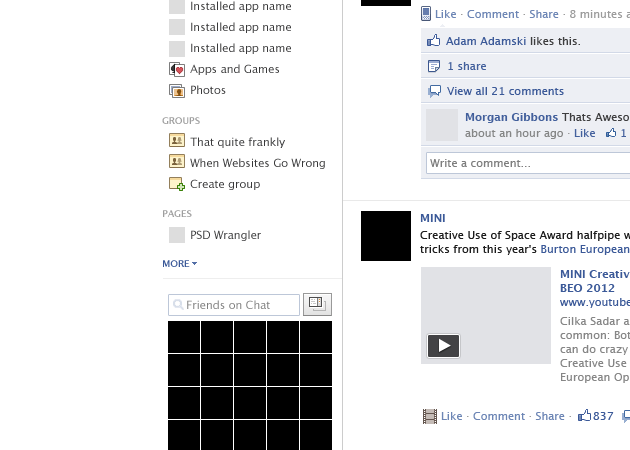Click the Burton European link
This screenshot has width=630, height=450.
pyautogui.click(x=585, y=249)
